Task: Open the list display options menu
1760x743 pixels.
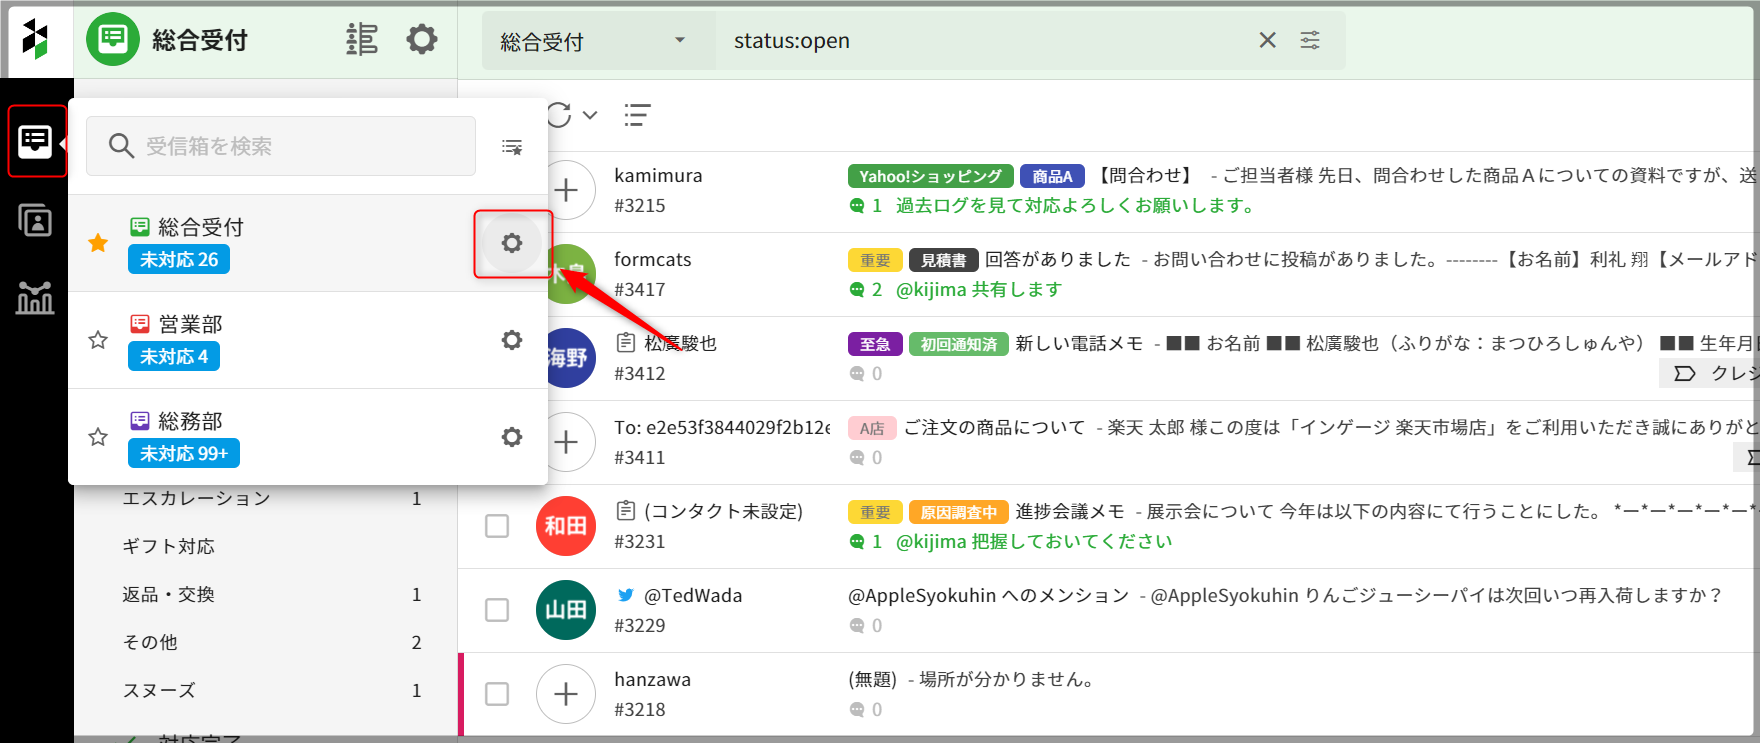Action: pos(637,115)
